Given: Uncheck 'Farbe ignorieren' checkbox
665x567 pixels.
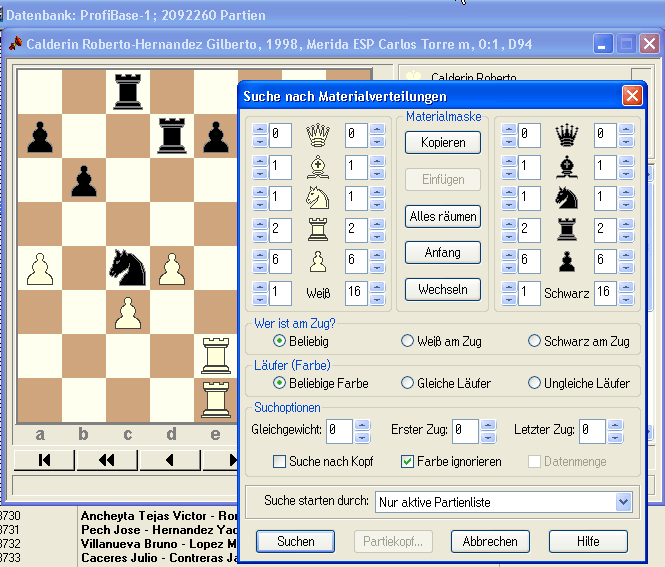Looking at the screenshot, I should pos(407,461).
